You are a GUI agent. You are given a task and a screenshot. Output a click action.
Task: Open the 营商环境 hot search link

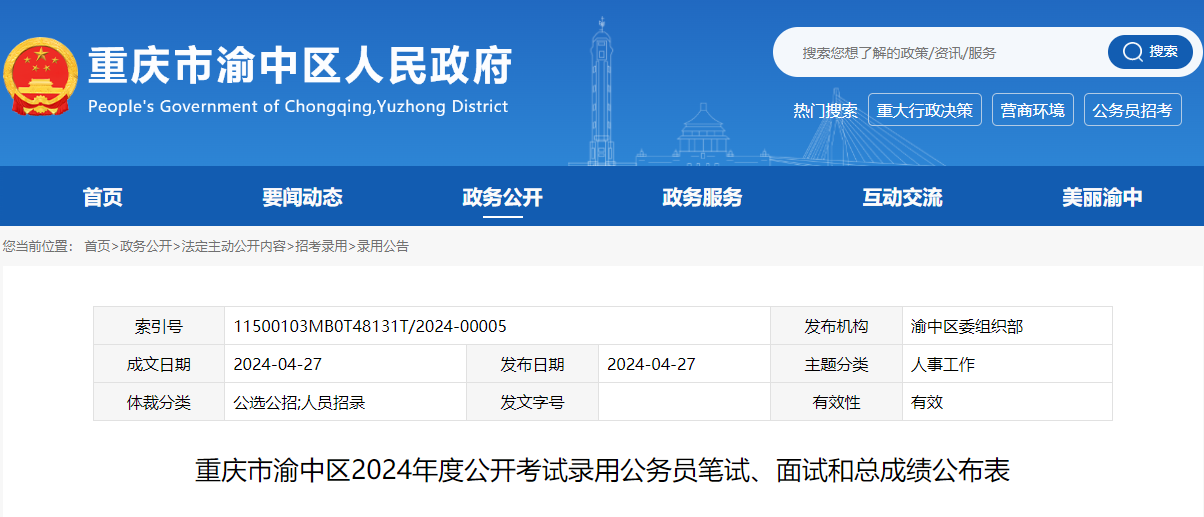(1034, 110)
